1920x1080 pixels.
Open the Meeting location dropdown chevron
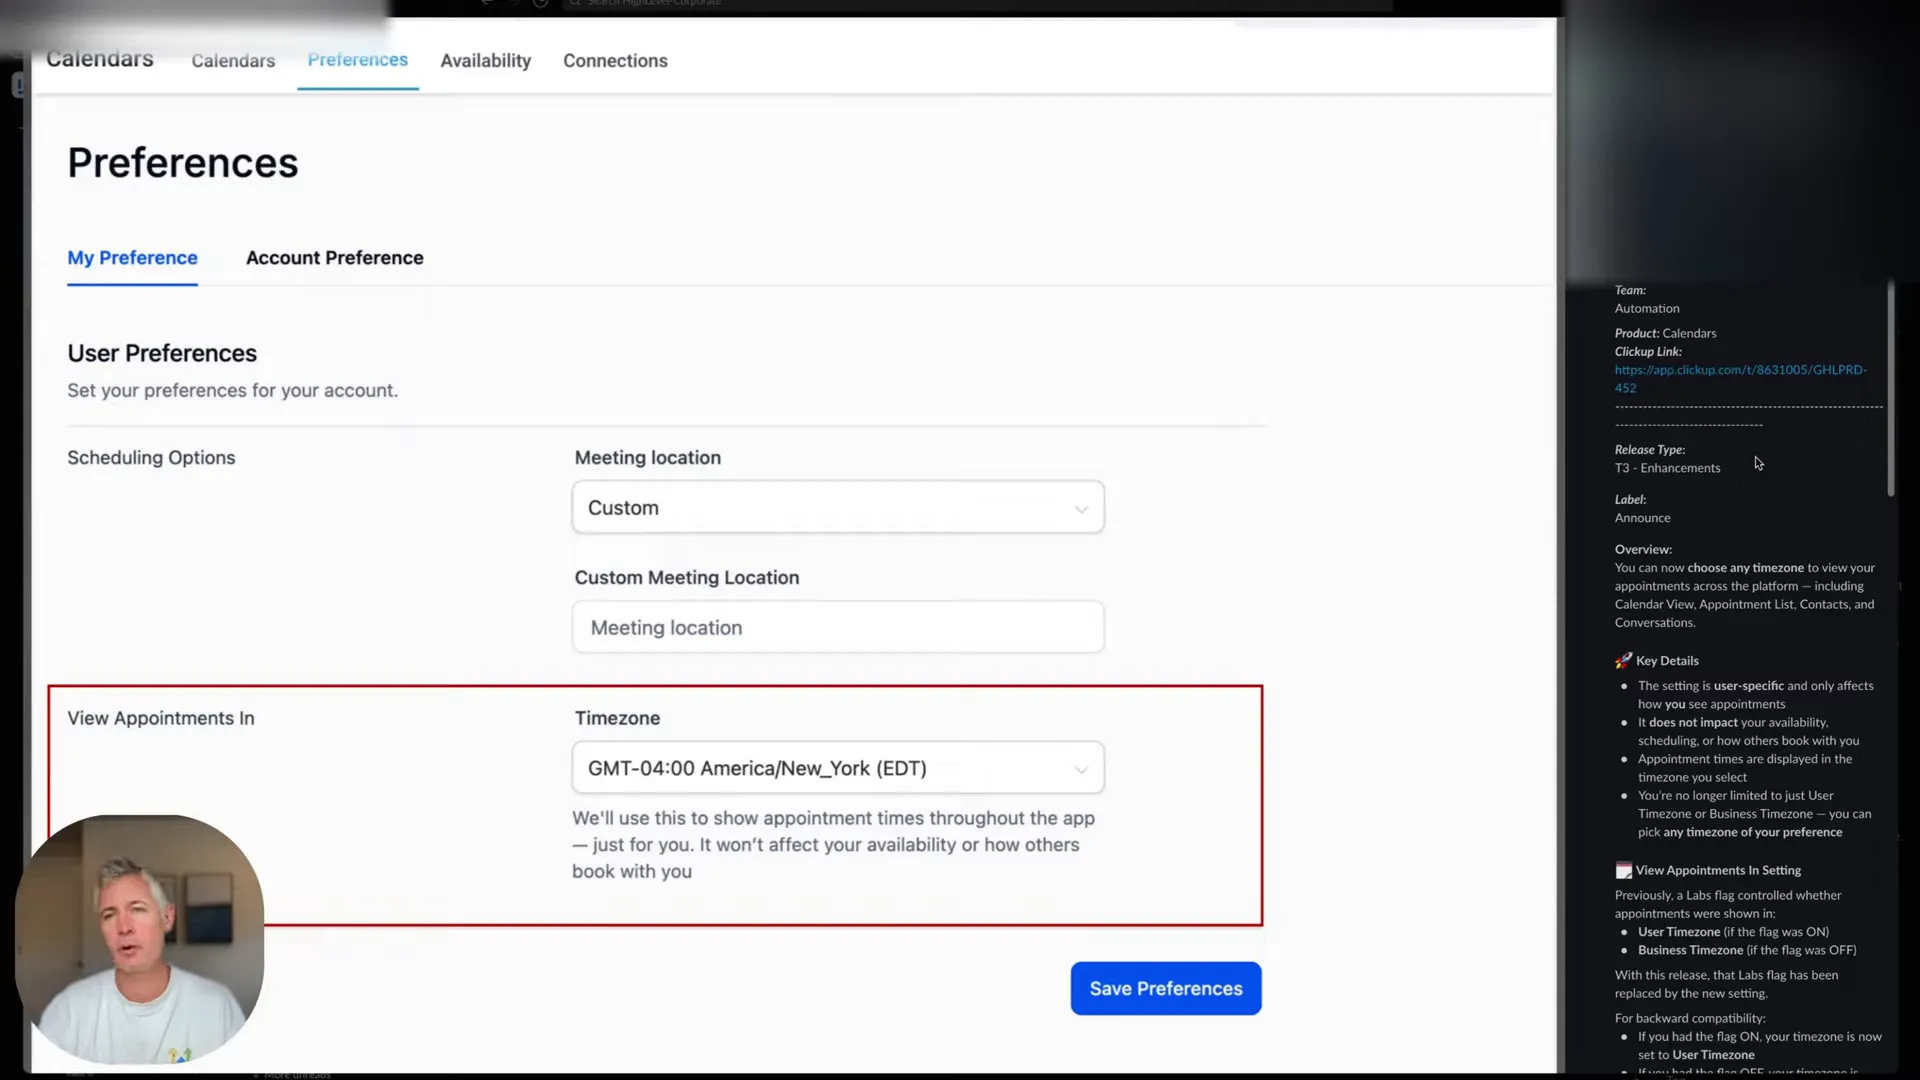coord(1081,509)
